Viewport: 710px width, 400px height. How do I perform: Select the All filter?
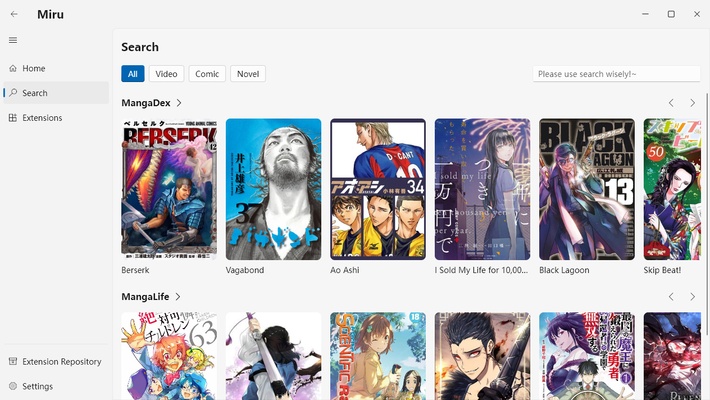tap(133, 74)
